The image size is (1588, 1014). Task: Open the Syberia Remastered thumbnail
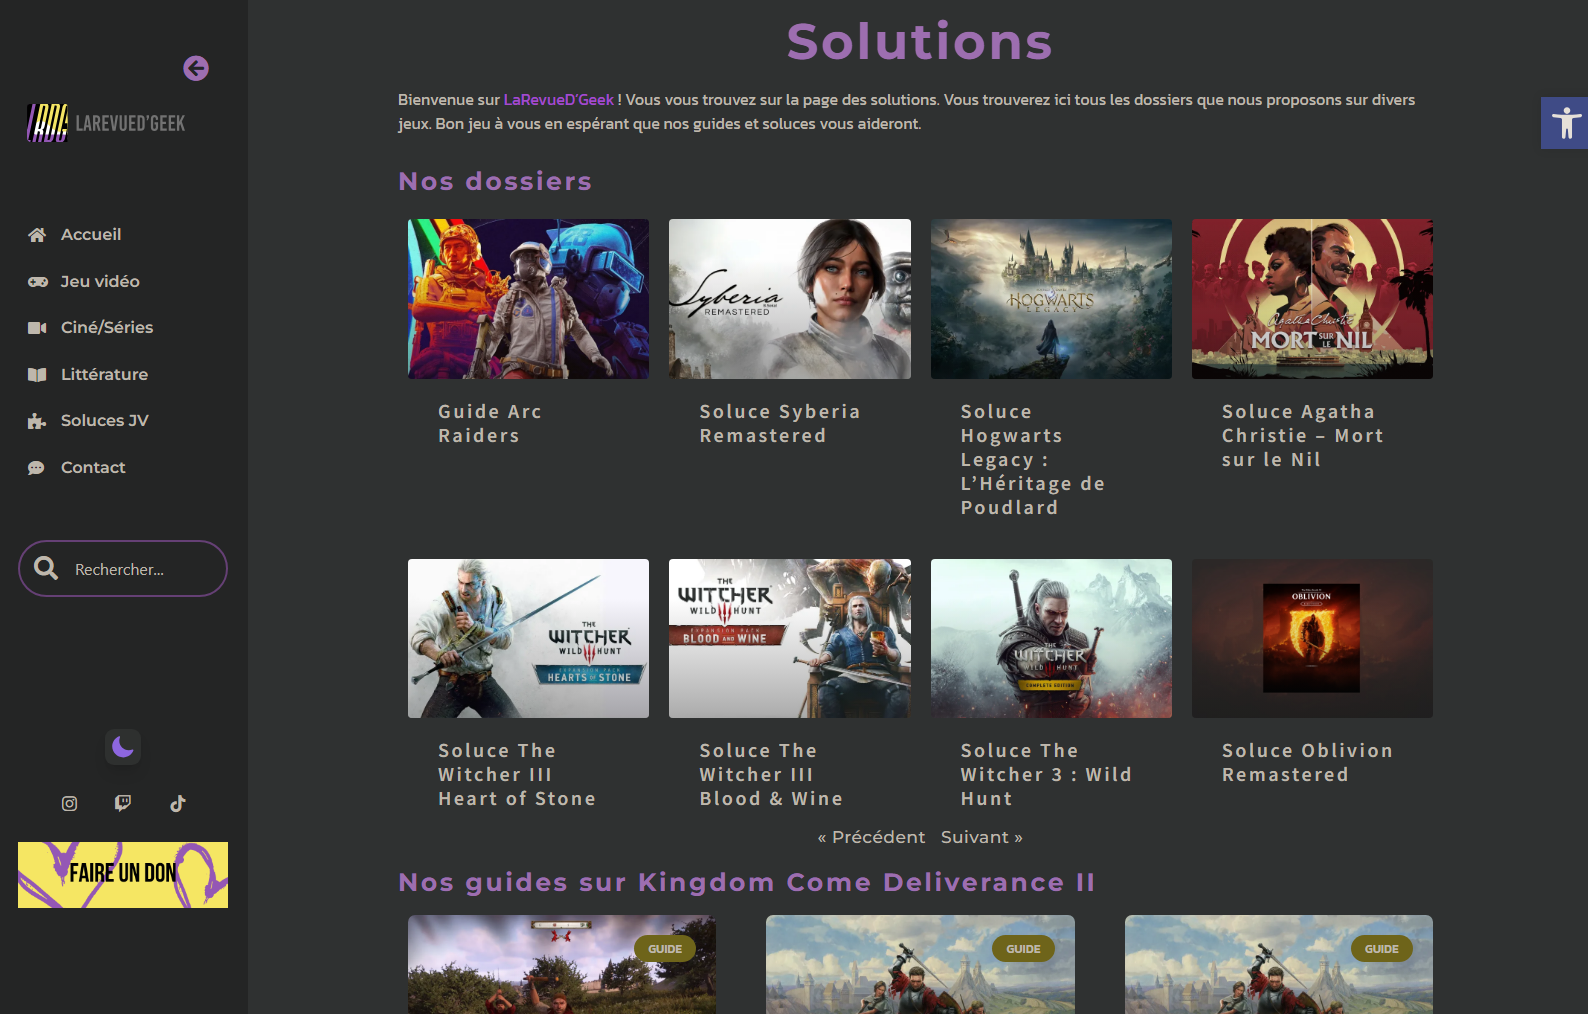789,299
